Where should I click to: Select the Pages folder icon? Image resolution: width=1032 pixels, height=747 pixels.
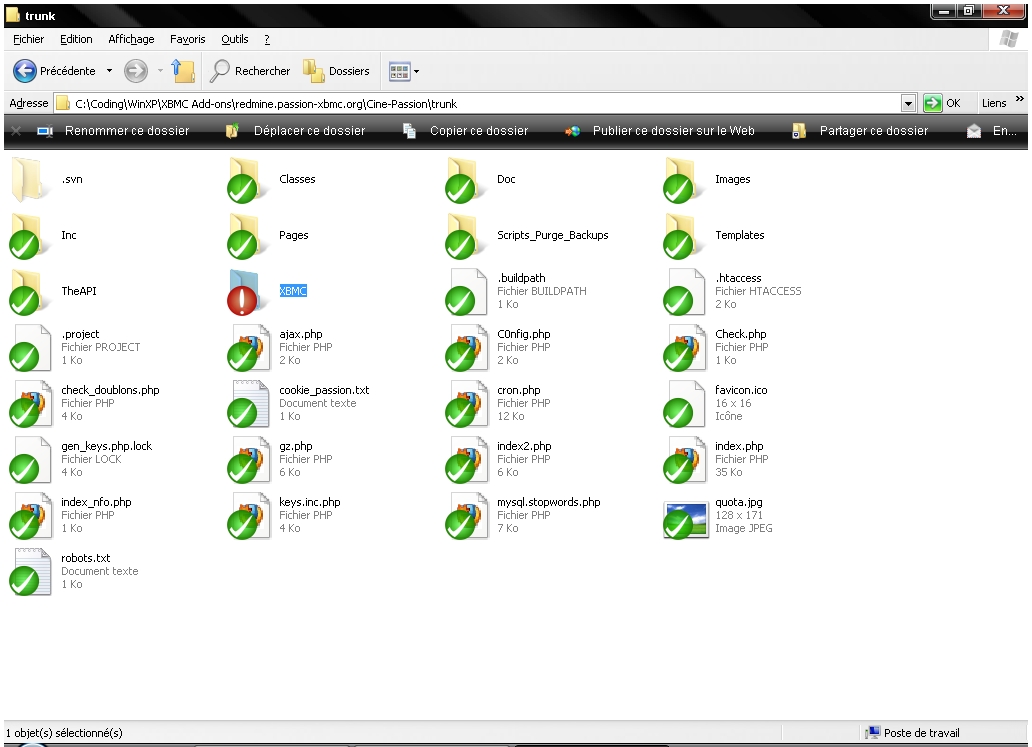(x=248, y=235)
